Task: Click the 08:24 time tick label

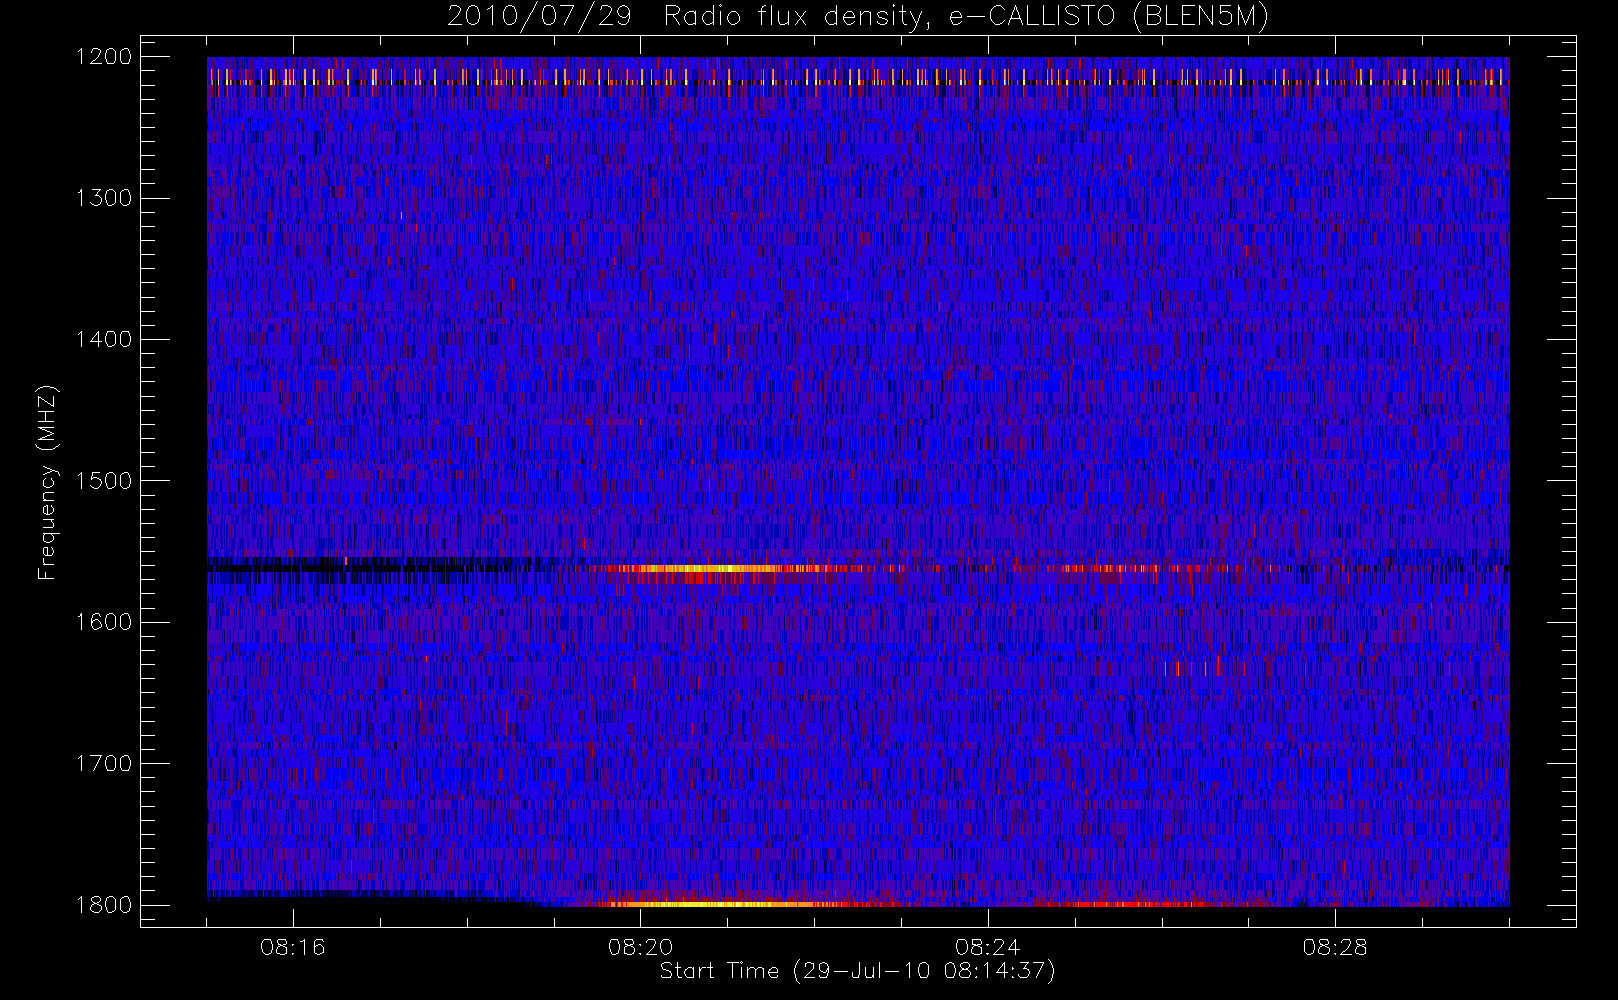Action: (x=988, y=947)
